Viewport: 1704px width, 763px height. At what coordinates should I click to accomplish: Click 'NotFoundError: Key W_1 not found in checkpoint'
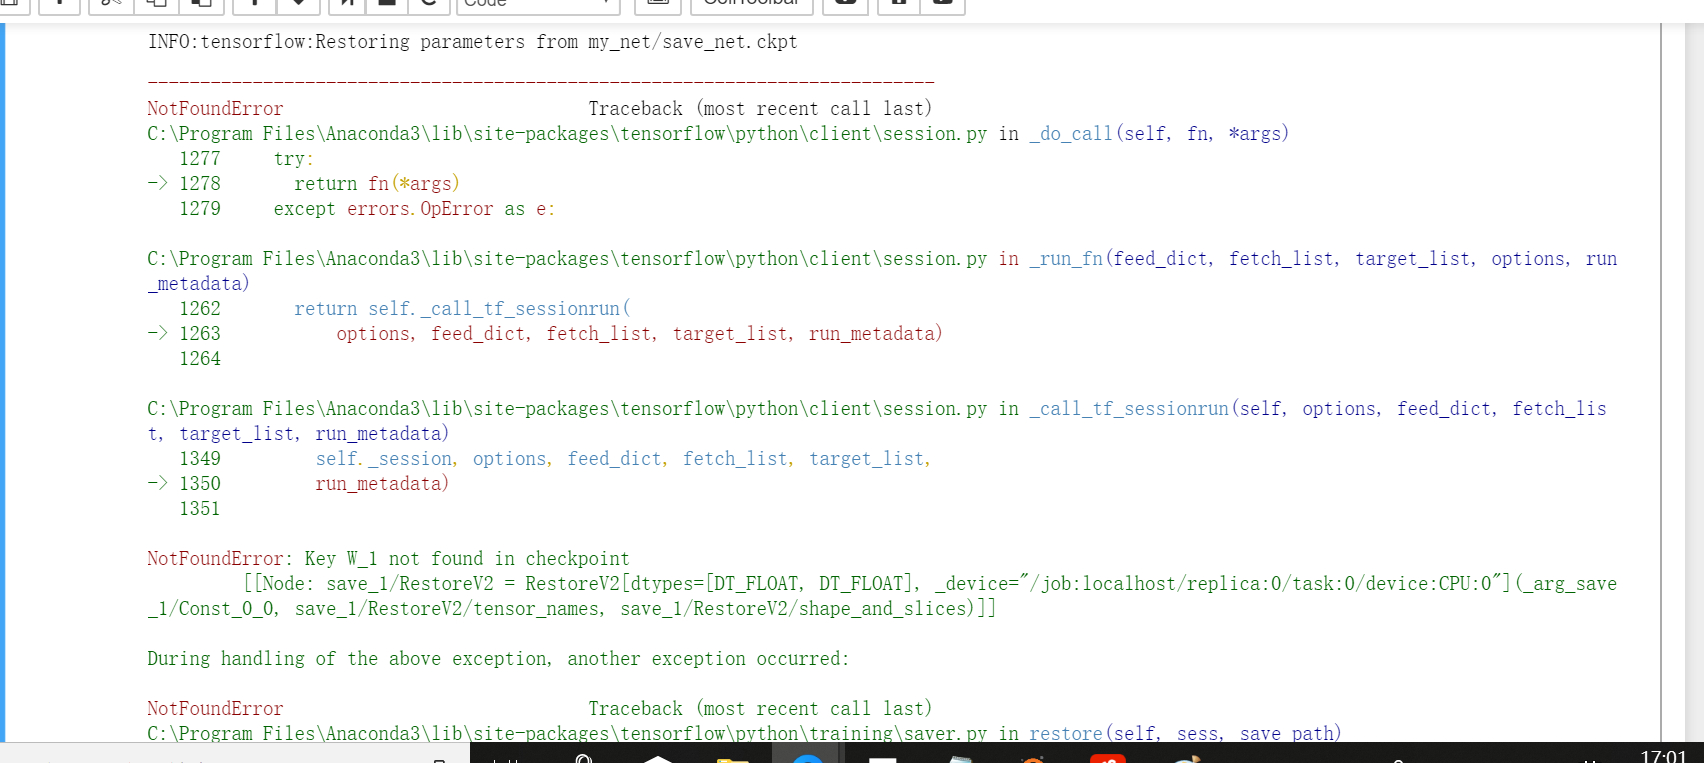tap(389, 559)
